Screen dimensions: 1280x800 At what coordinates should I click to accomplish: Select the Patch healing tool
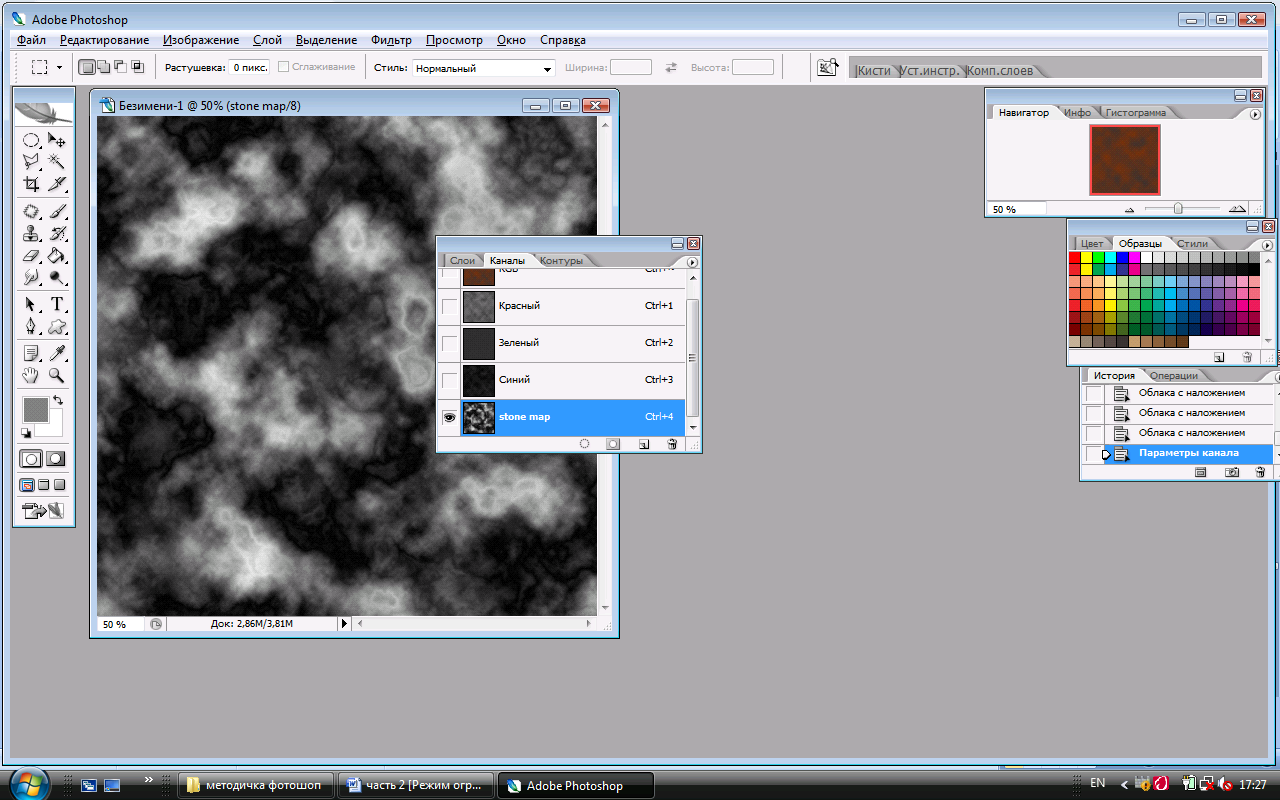click(x=31, y=211)
